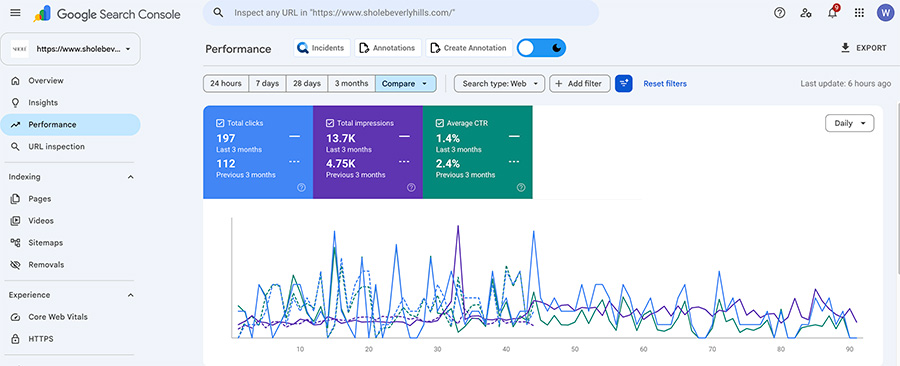Image resolution: width=900 pixels, height=366 pixels.
Task: Click the Performance page heading
Action: (238, 49)
